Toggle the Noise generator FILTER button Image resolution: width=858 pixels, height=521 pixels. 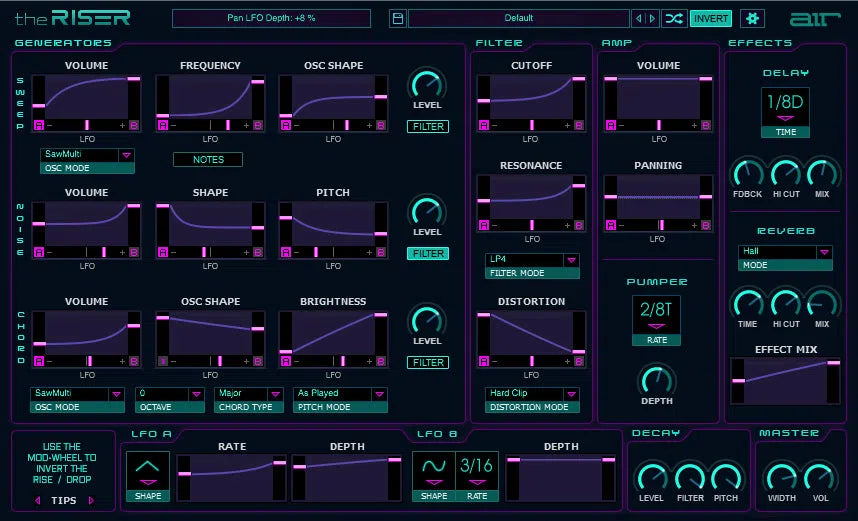pos(427,254)
